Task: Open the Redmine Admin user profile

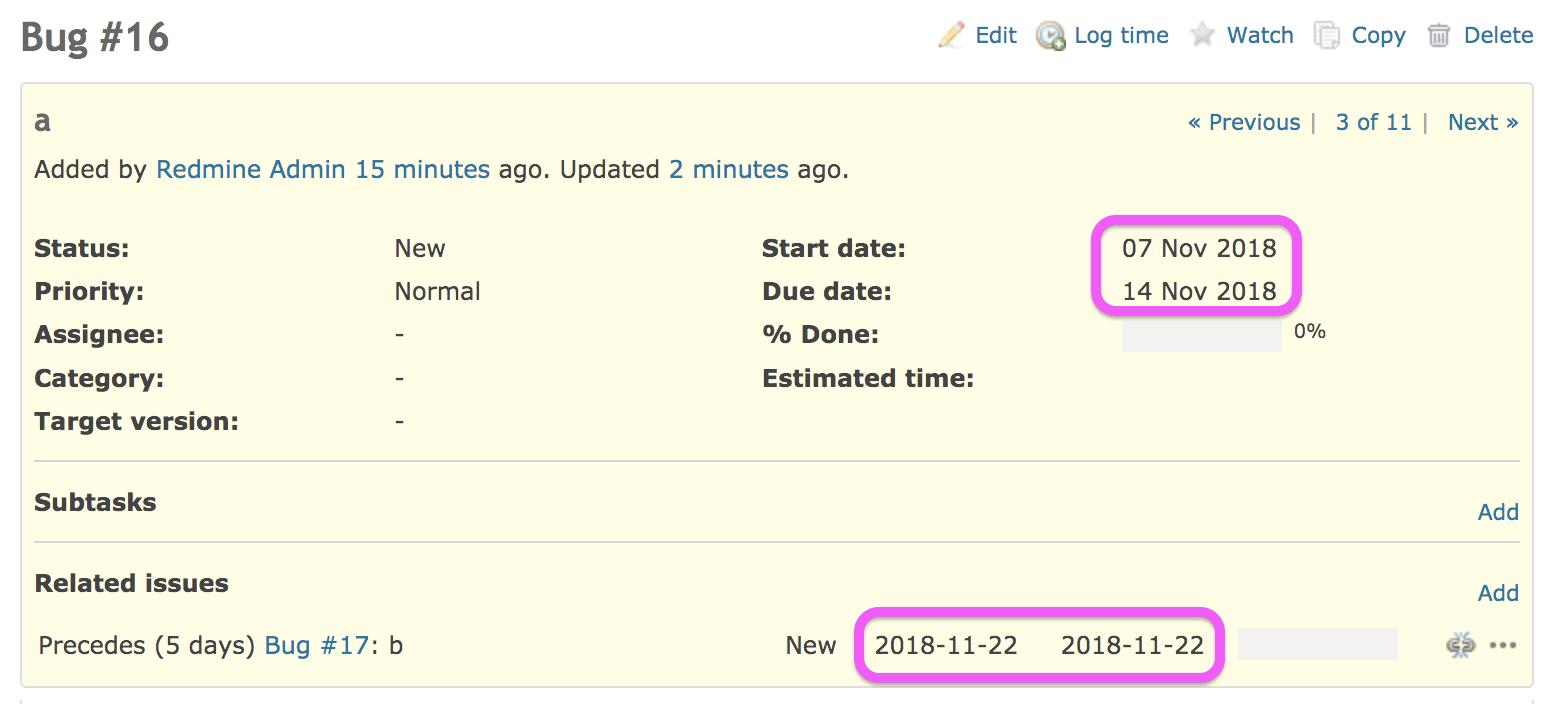Action: [x=252, y=170]
